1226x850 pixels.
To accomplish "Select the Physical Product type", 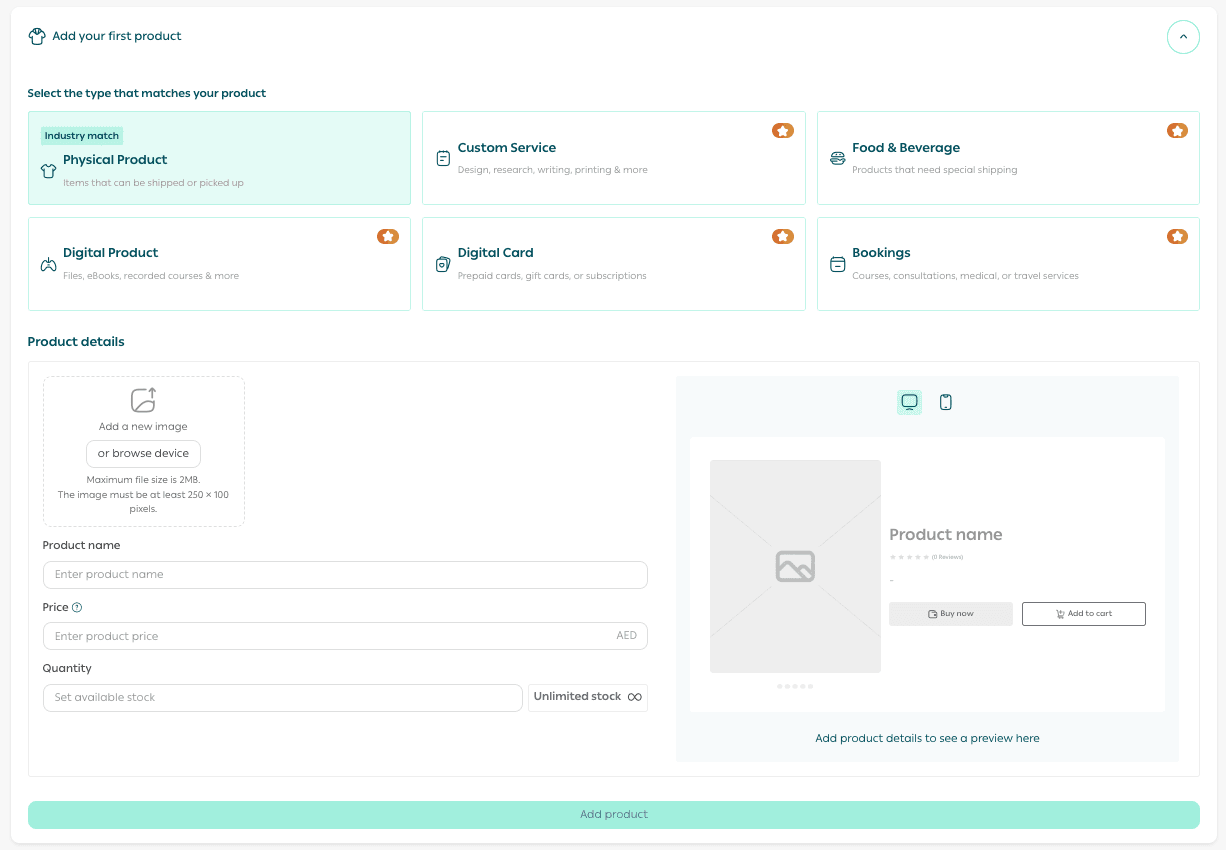I will (x=219, y=158).
